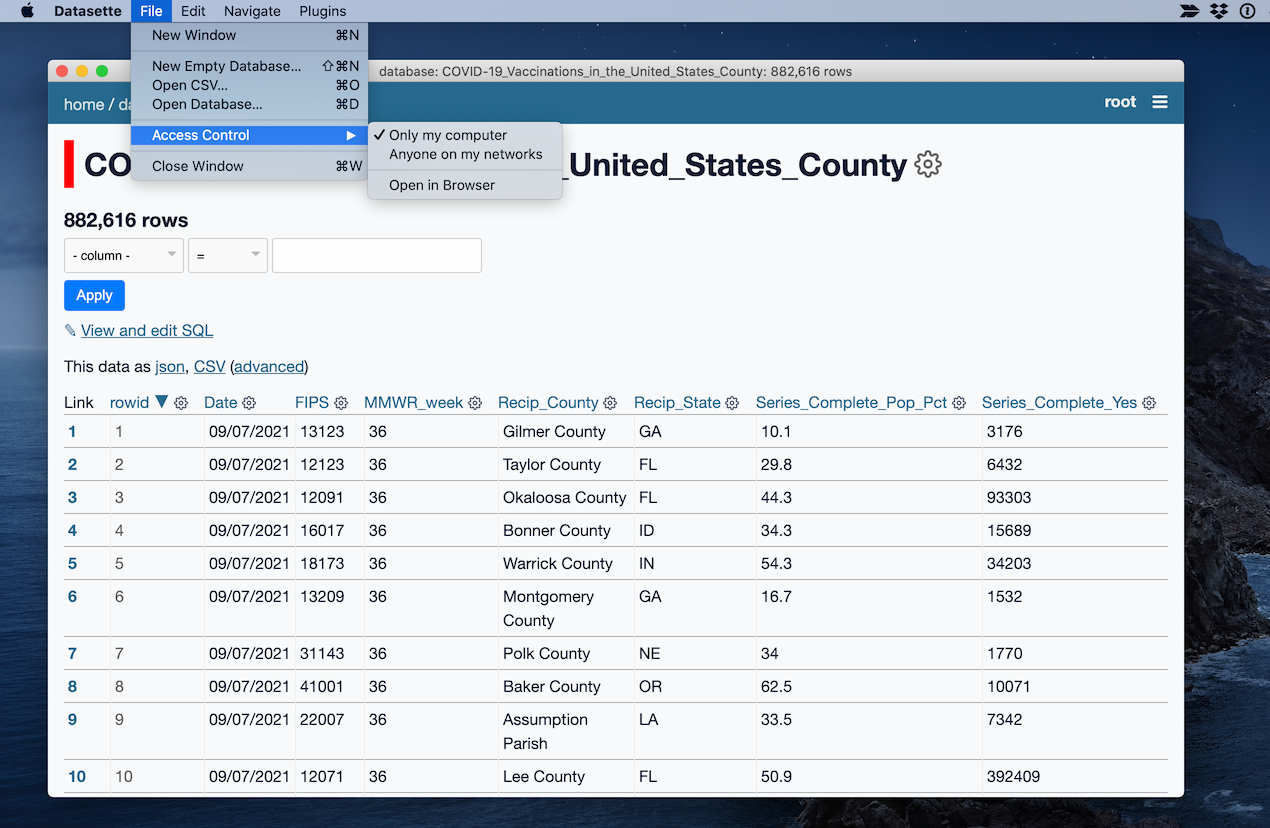
Task: Open the Plugins menu in menu bar
Action: coord(322,11)
